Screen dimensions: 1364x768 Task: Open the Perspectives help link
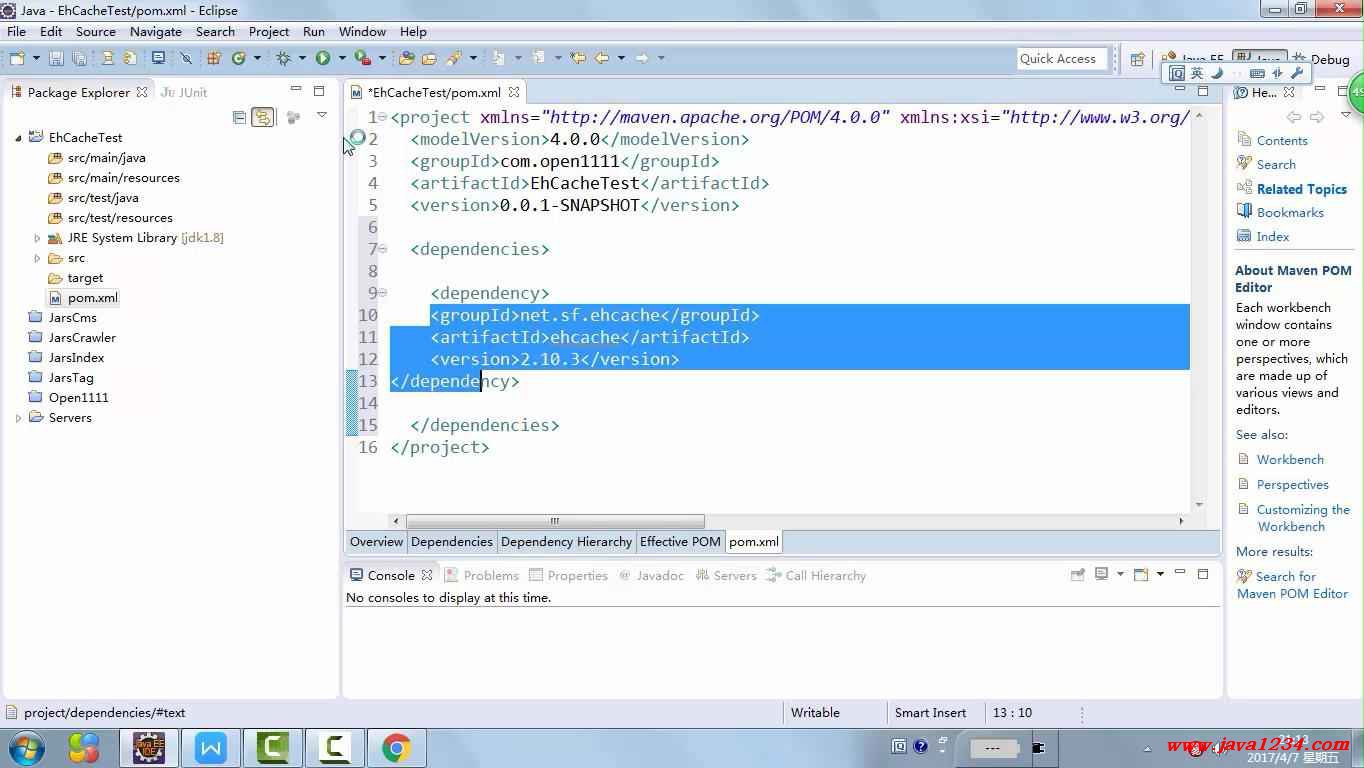pyautogui.click(x=1293, y=484)
